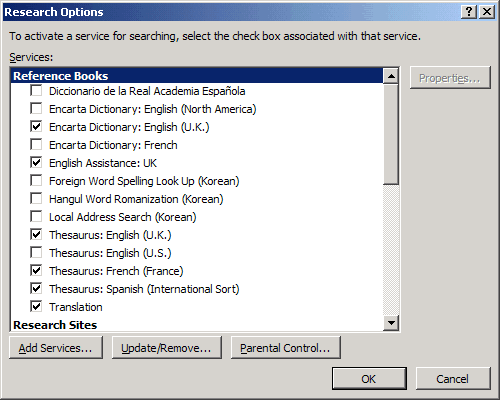This screenshot has width=500, height=400.
Task: Enable Encarta Dictionary: French checkbox
Action: point(36,145)
